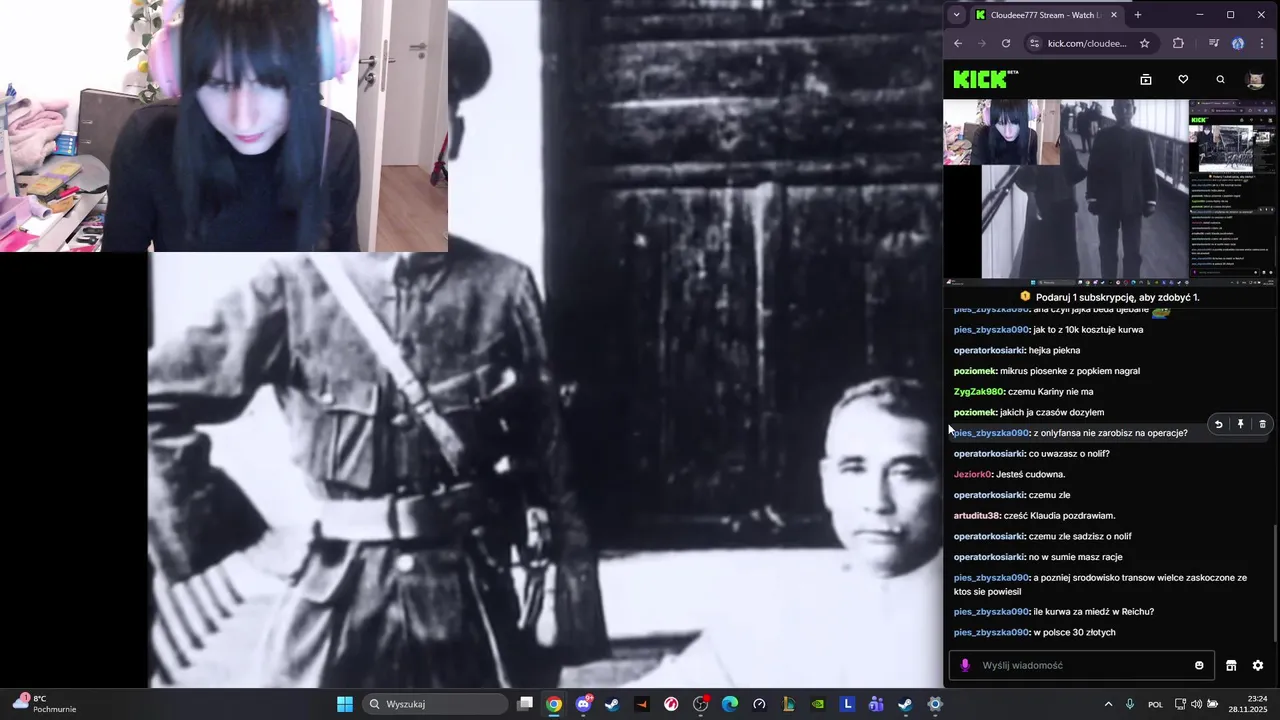Click the Wyszukaj taskbar search box
This screenshot has width=1280, height=720.
tap(435, 704)
